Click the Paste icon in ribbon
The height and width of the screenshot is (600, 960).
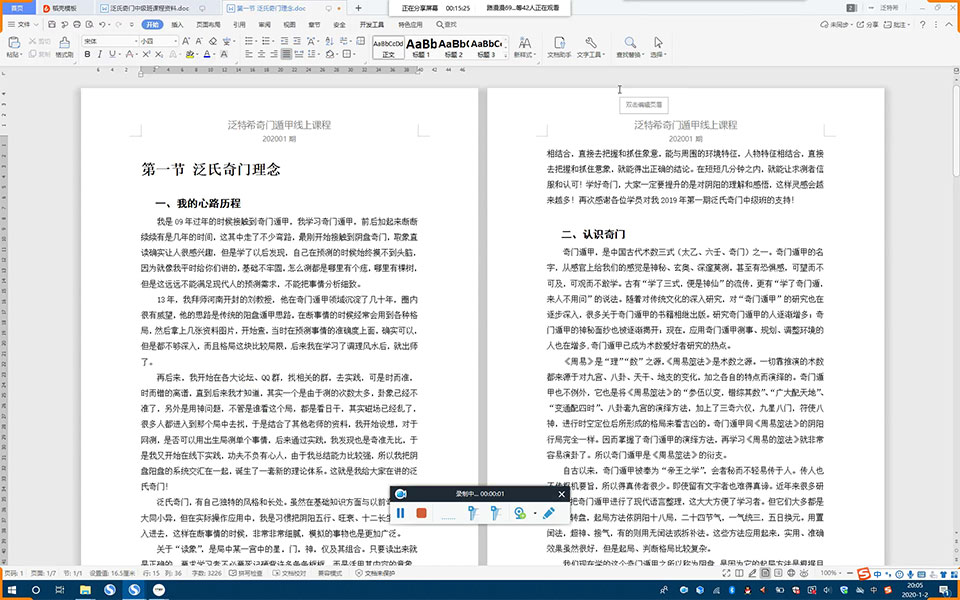[13, 42]
